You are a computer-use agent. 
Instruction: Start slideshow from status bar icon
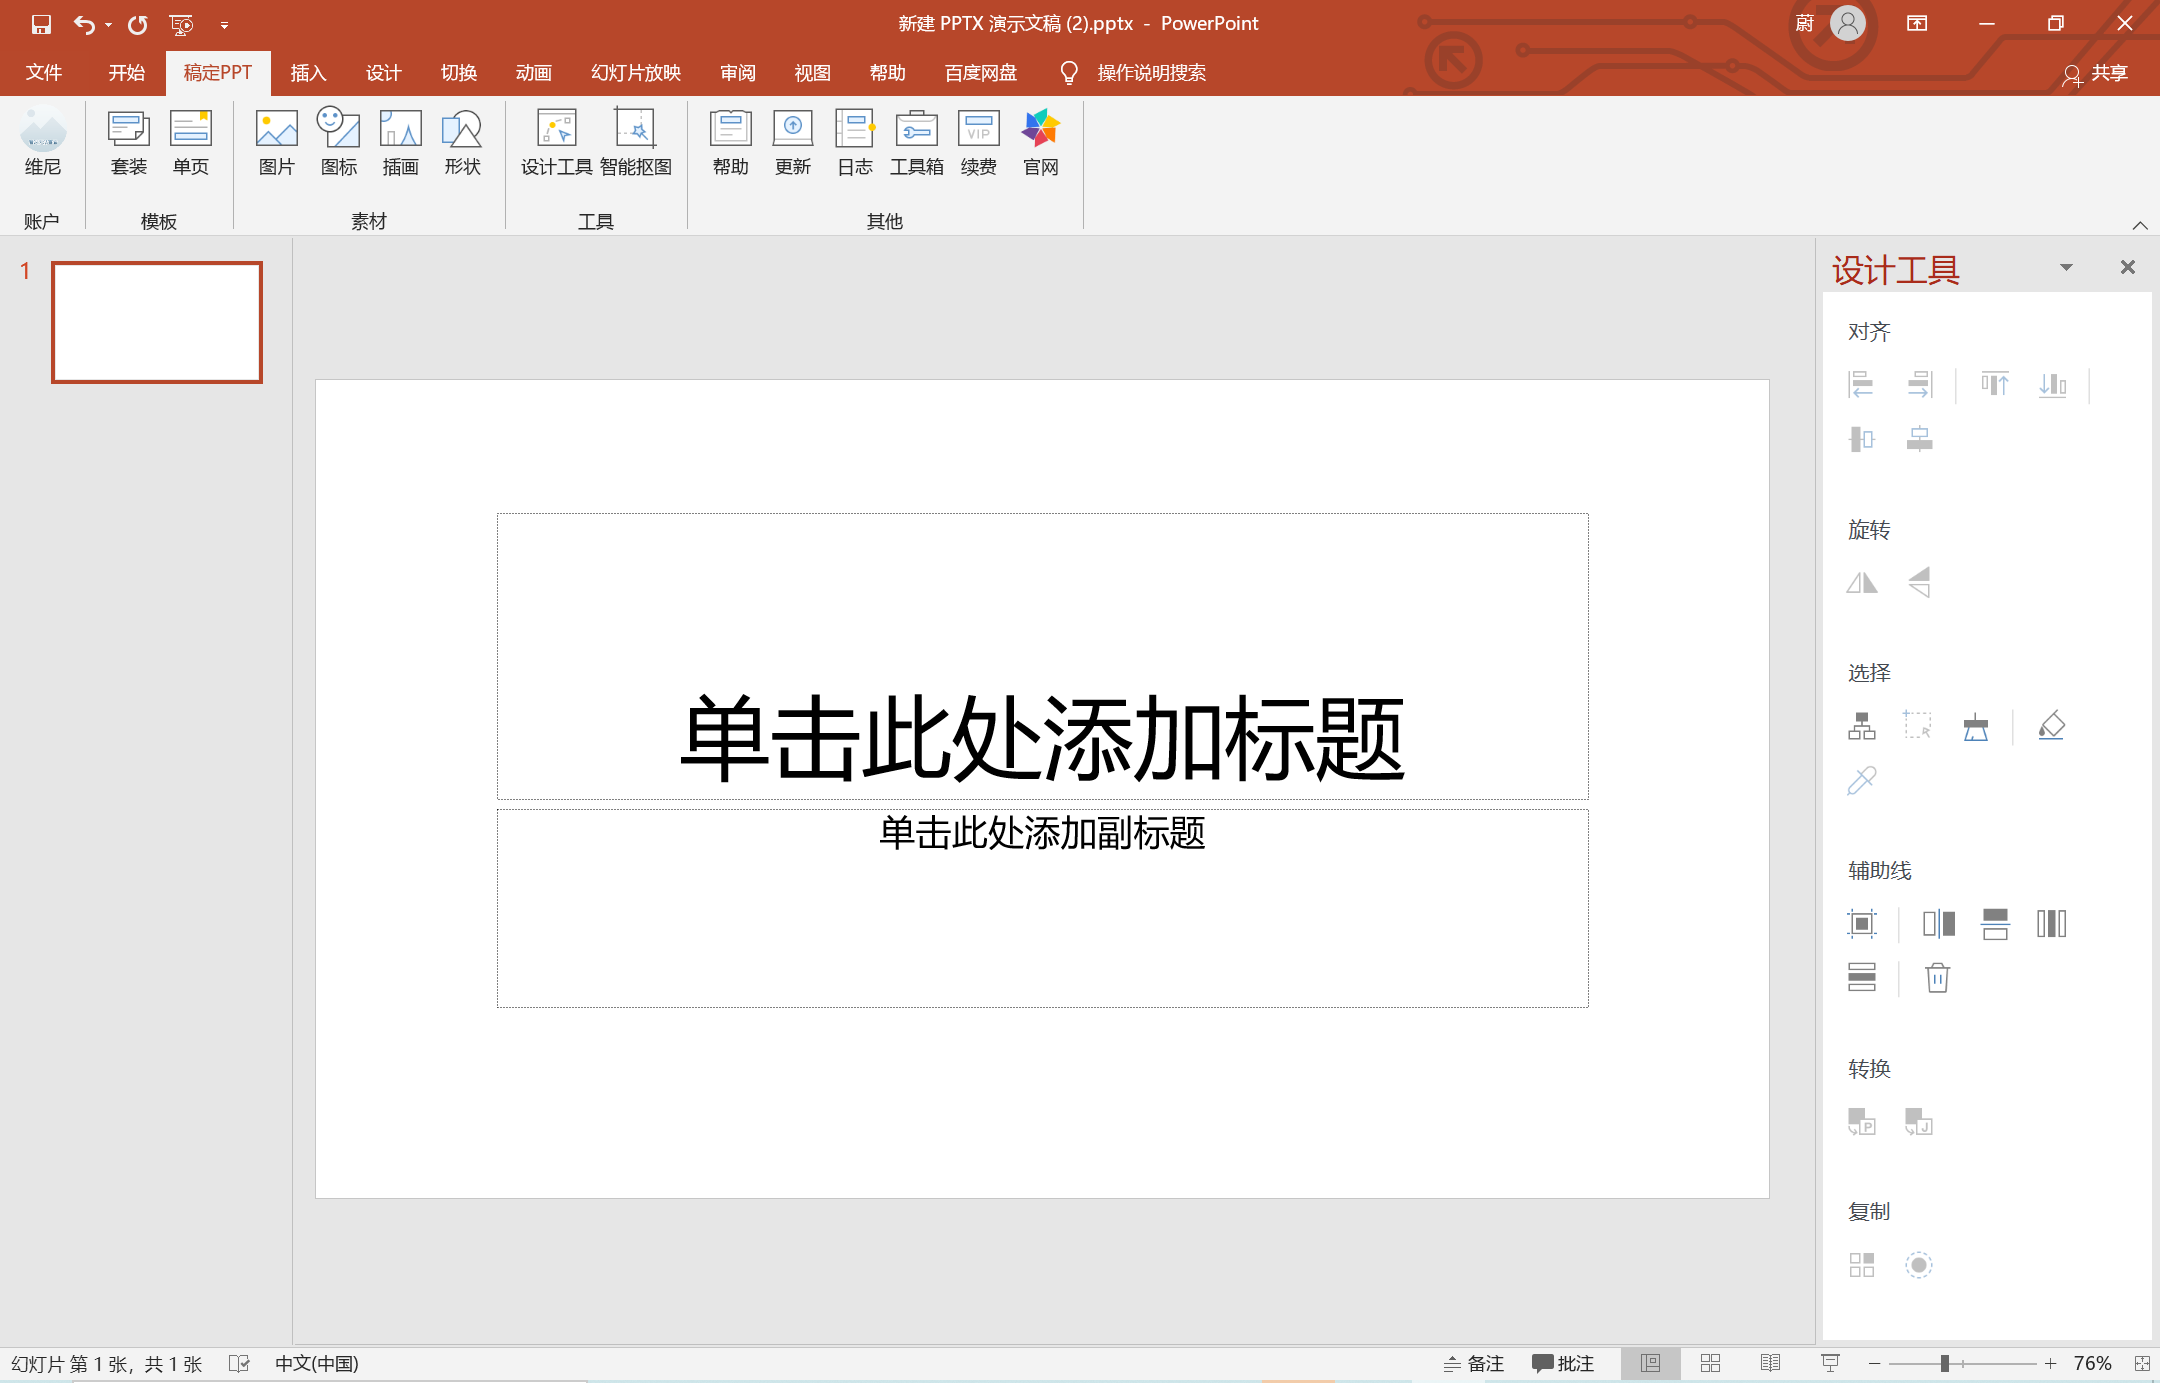pyautogui.click(x=1830, y=1363)
